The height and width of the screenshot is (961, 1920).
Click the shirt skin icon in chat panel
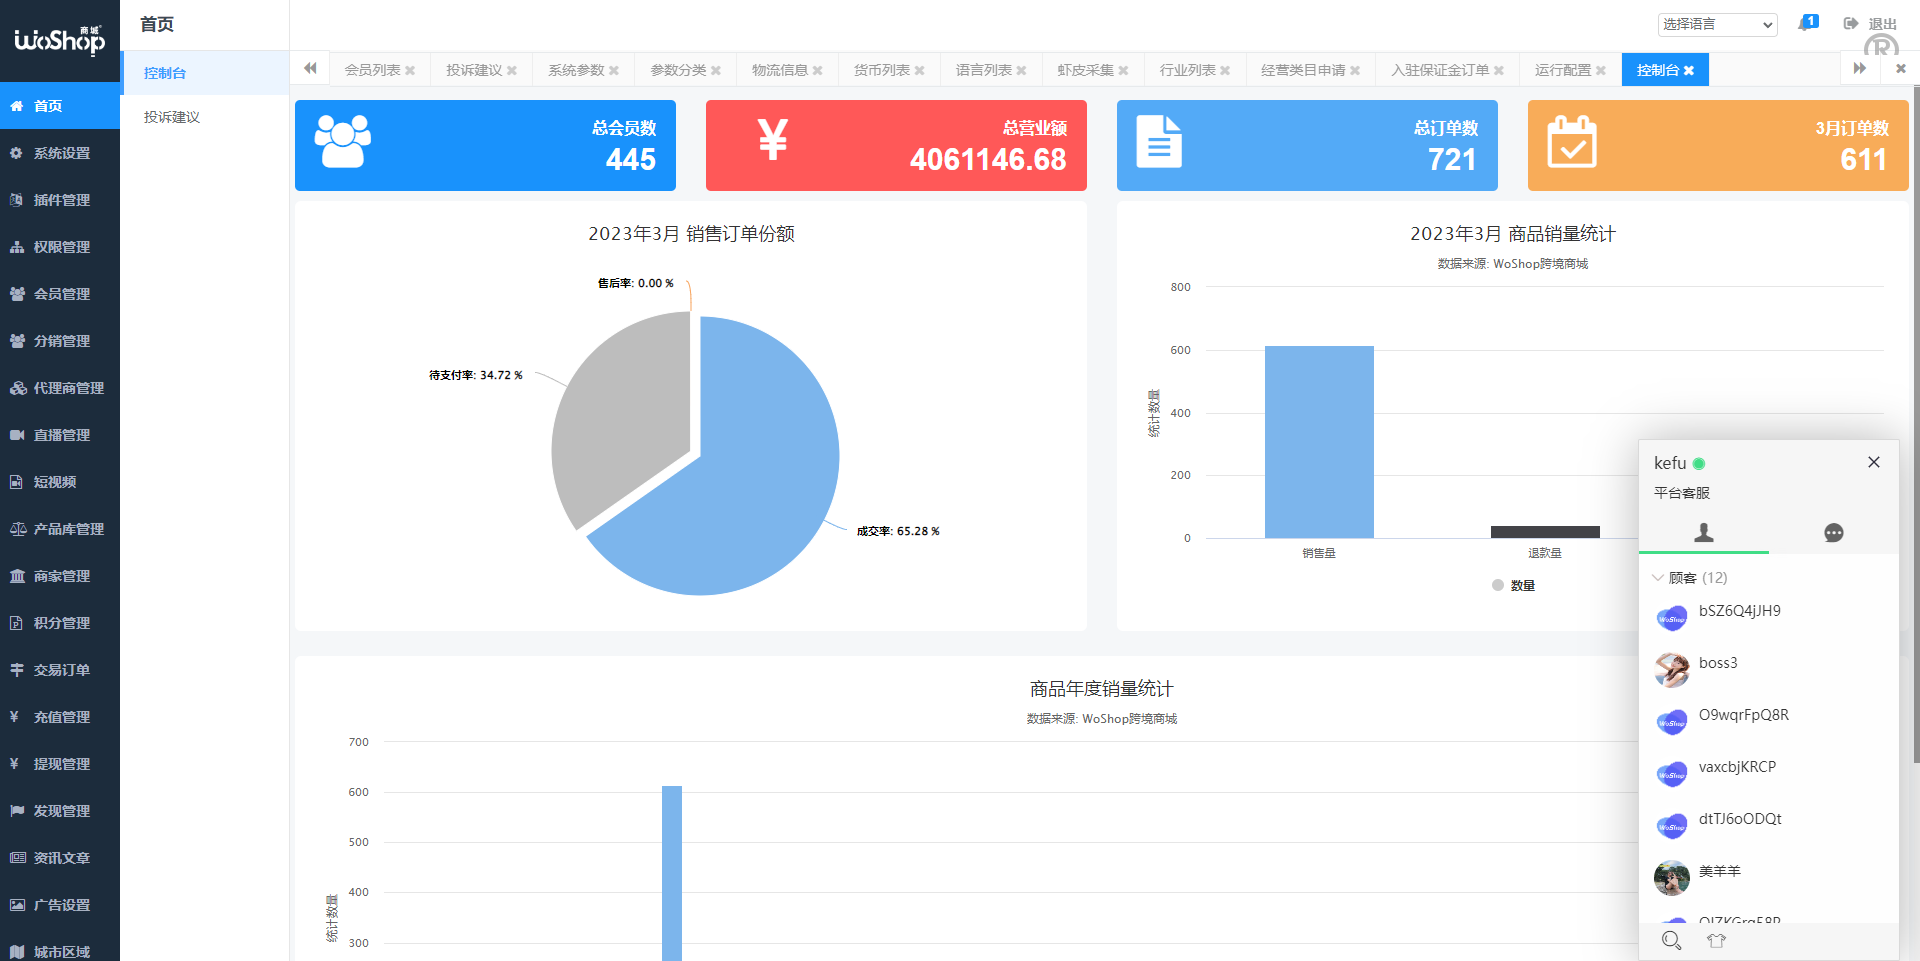pos(1716,940)
